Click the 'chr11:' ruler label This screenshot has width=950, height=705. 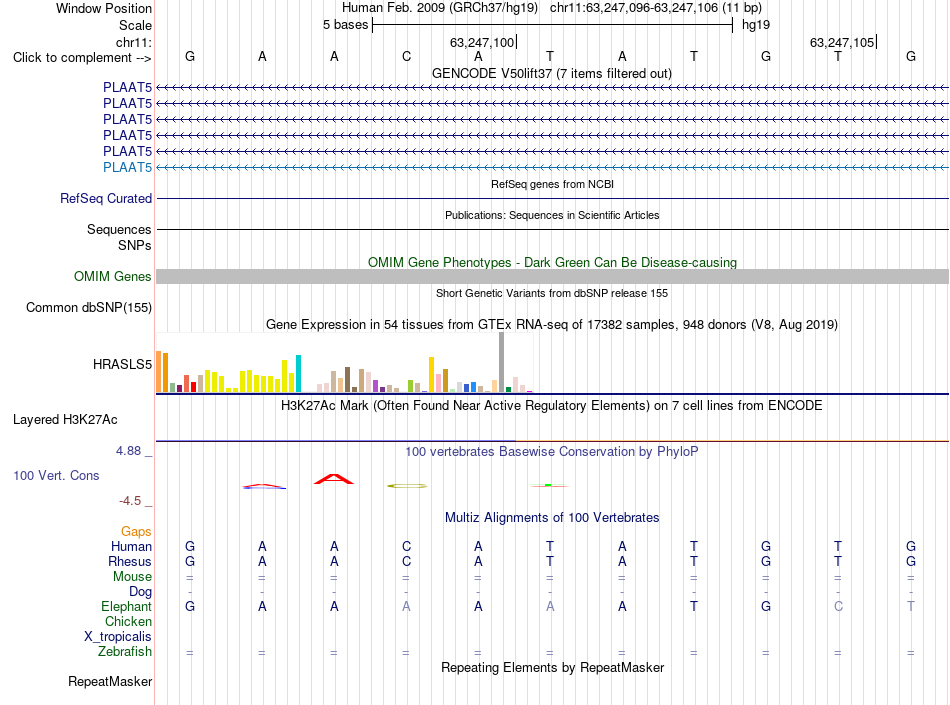click(133, 42)
